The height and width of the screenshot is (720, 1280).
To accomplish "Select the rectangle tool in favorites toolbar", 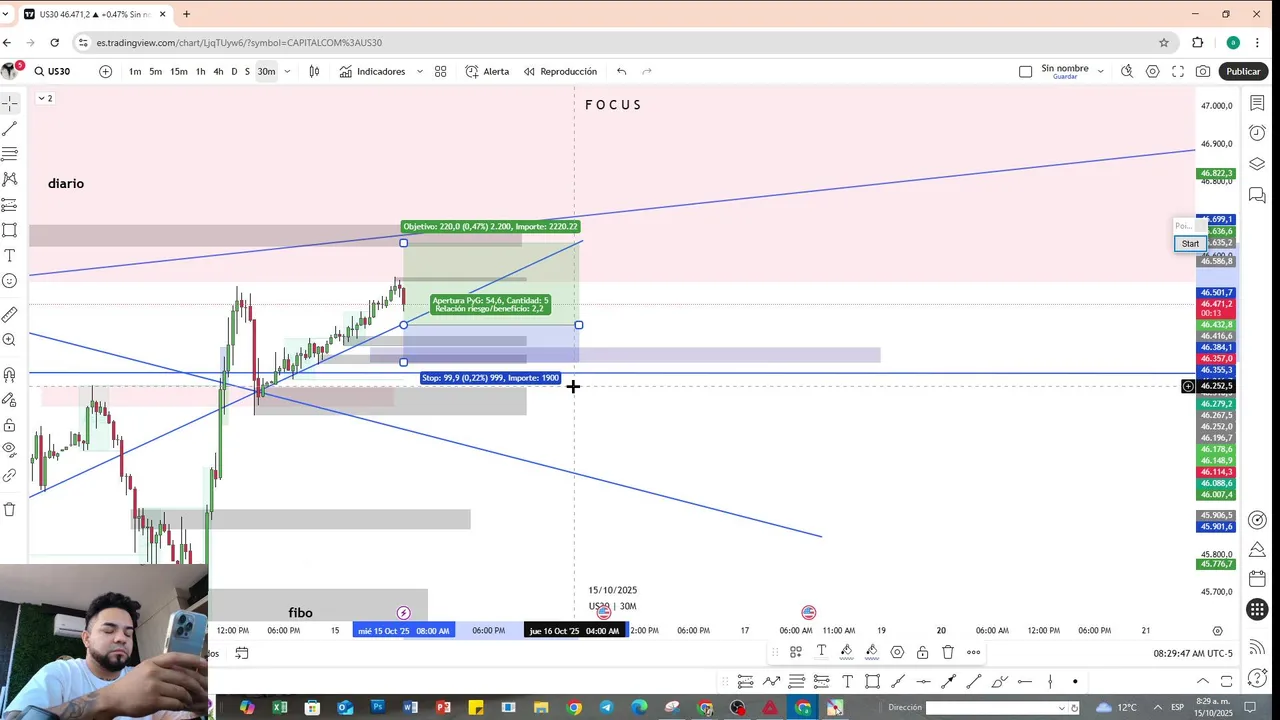I will [x=872, y=682].
